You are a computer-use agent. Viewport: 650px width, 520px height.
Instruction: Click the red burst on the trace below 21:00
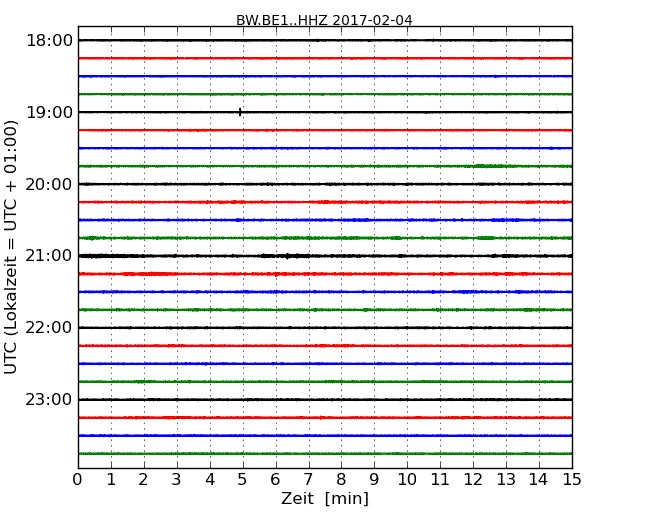pos(149,274)
